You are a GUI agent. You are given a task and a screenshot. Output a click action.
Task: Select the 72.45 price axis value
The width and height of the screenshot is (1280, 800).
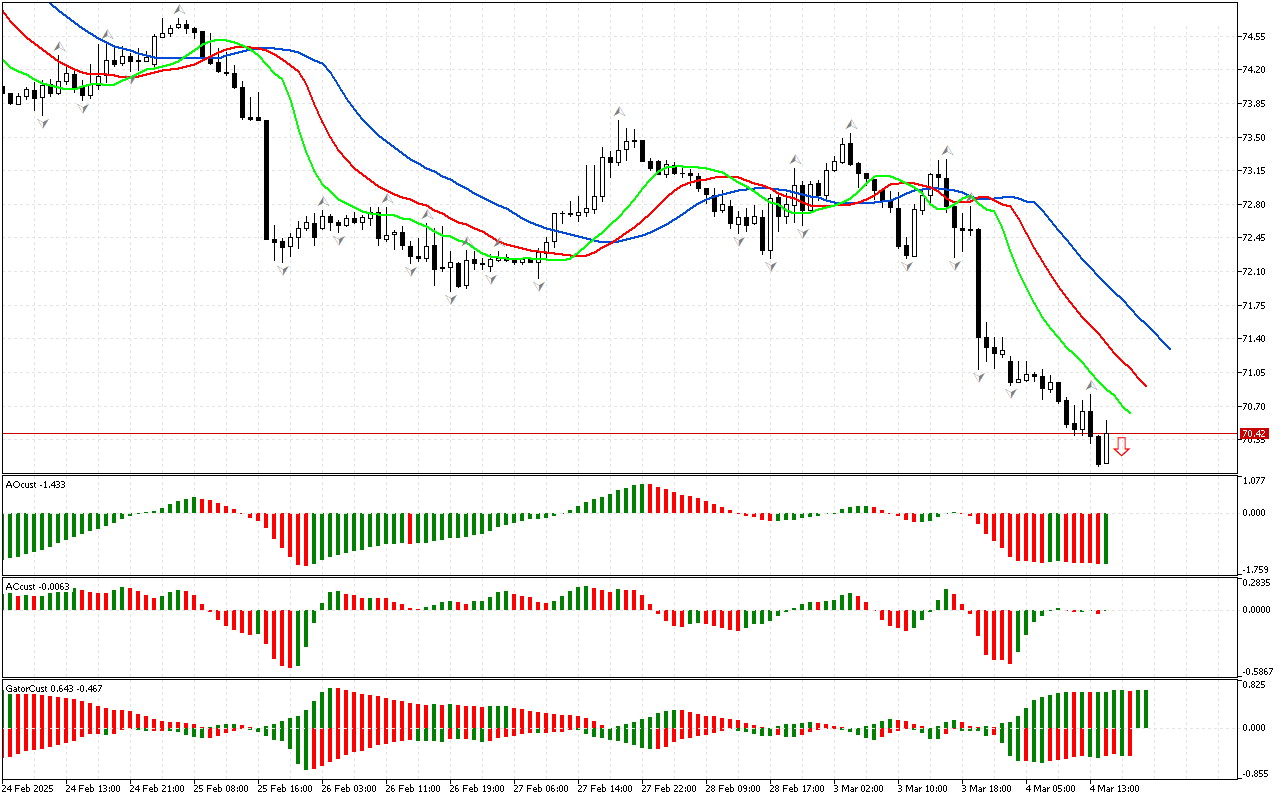(x=1253, y=238)
